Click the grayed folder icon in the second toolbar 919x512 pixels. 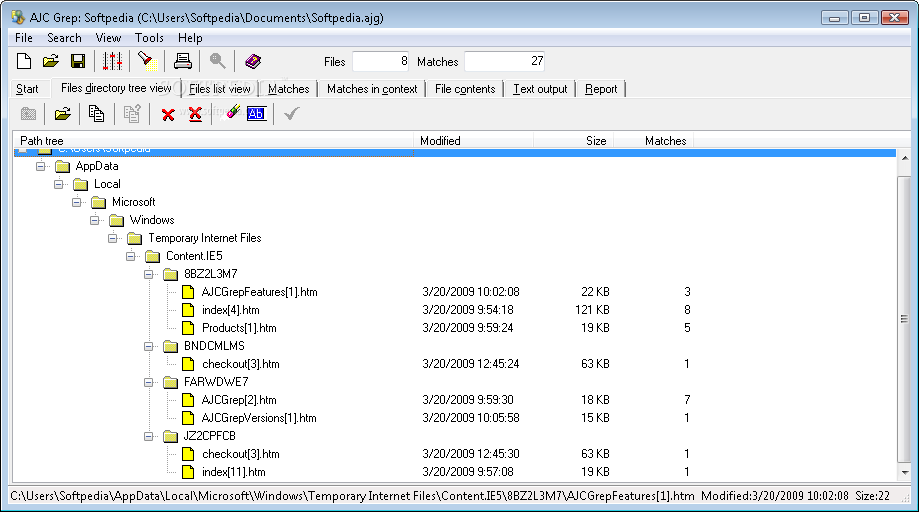click(x=28, y=114)
